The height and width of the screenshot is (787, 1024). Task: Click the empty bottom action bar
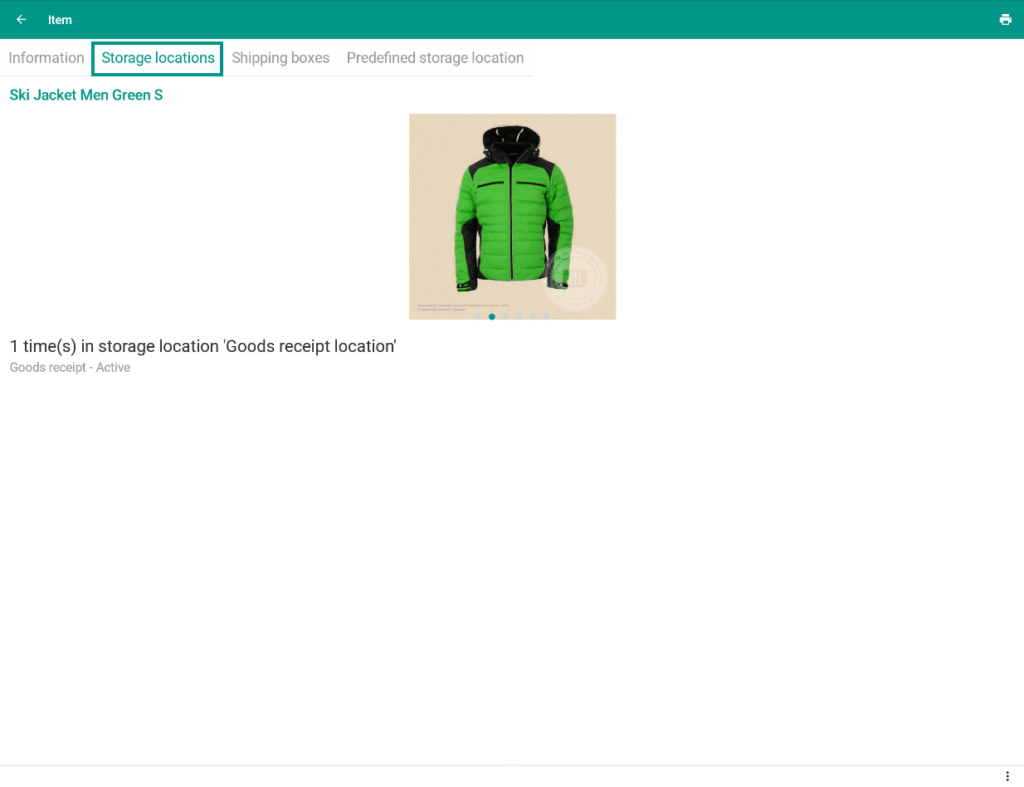500,776
